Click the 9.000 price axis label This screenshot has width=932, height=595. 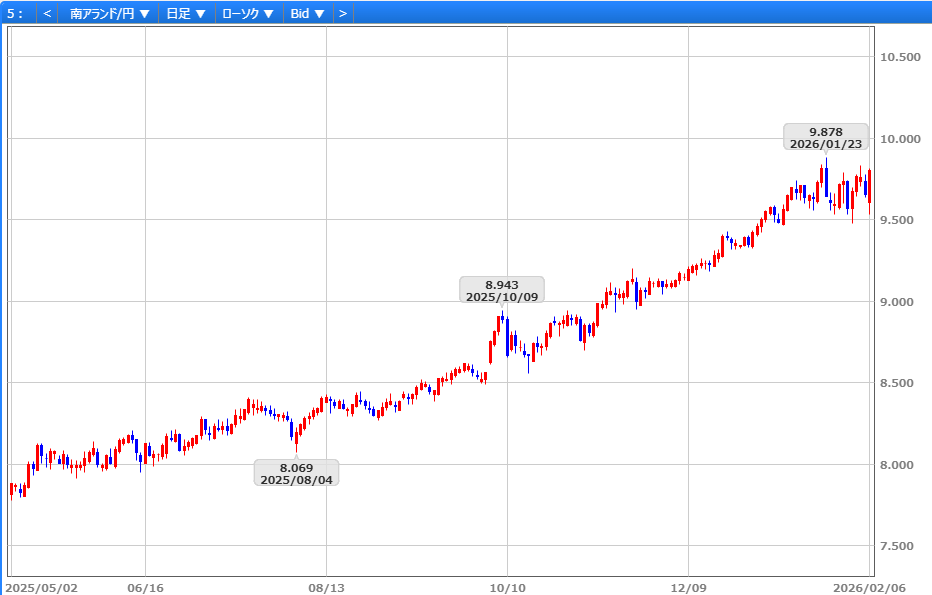[898, 302]
